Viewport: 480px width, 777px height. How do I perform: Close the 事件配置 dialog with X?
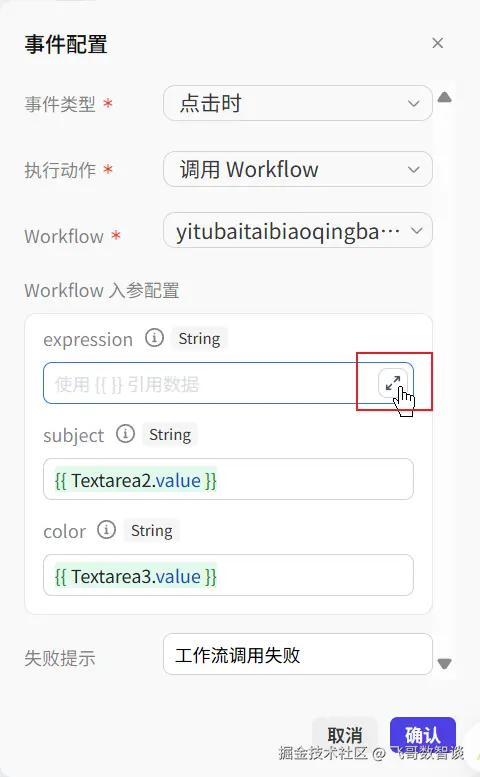437,43
